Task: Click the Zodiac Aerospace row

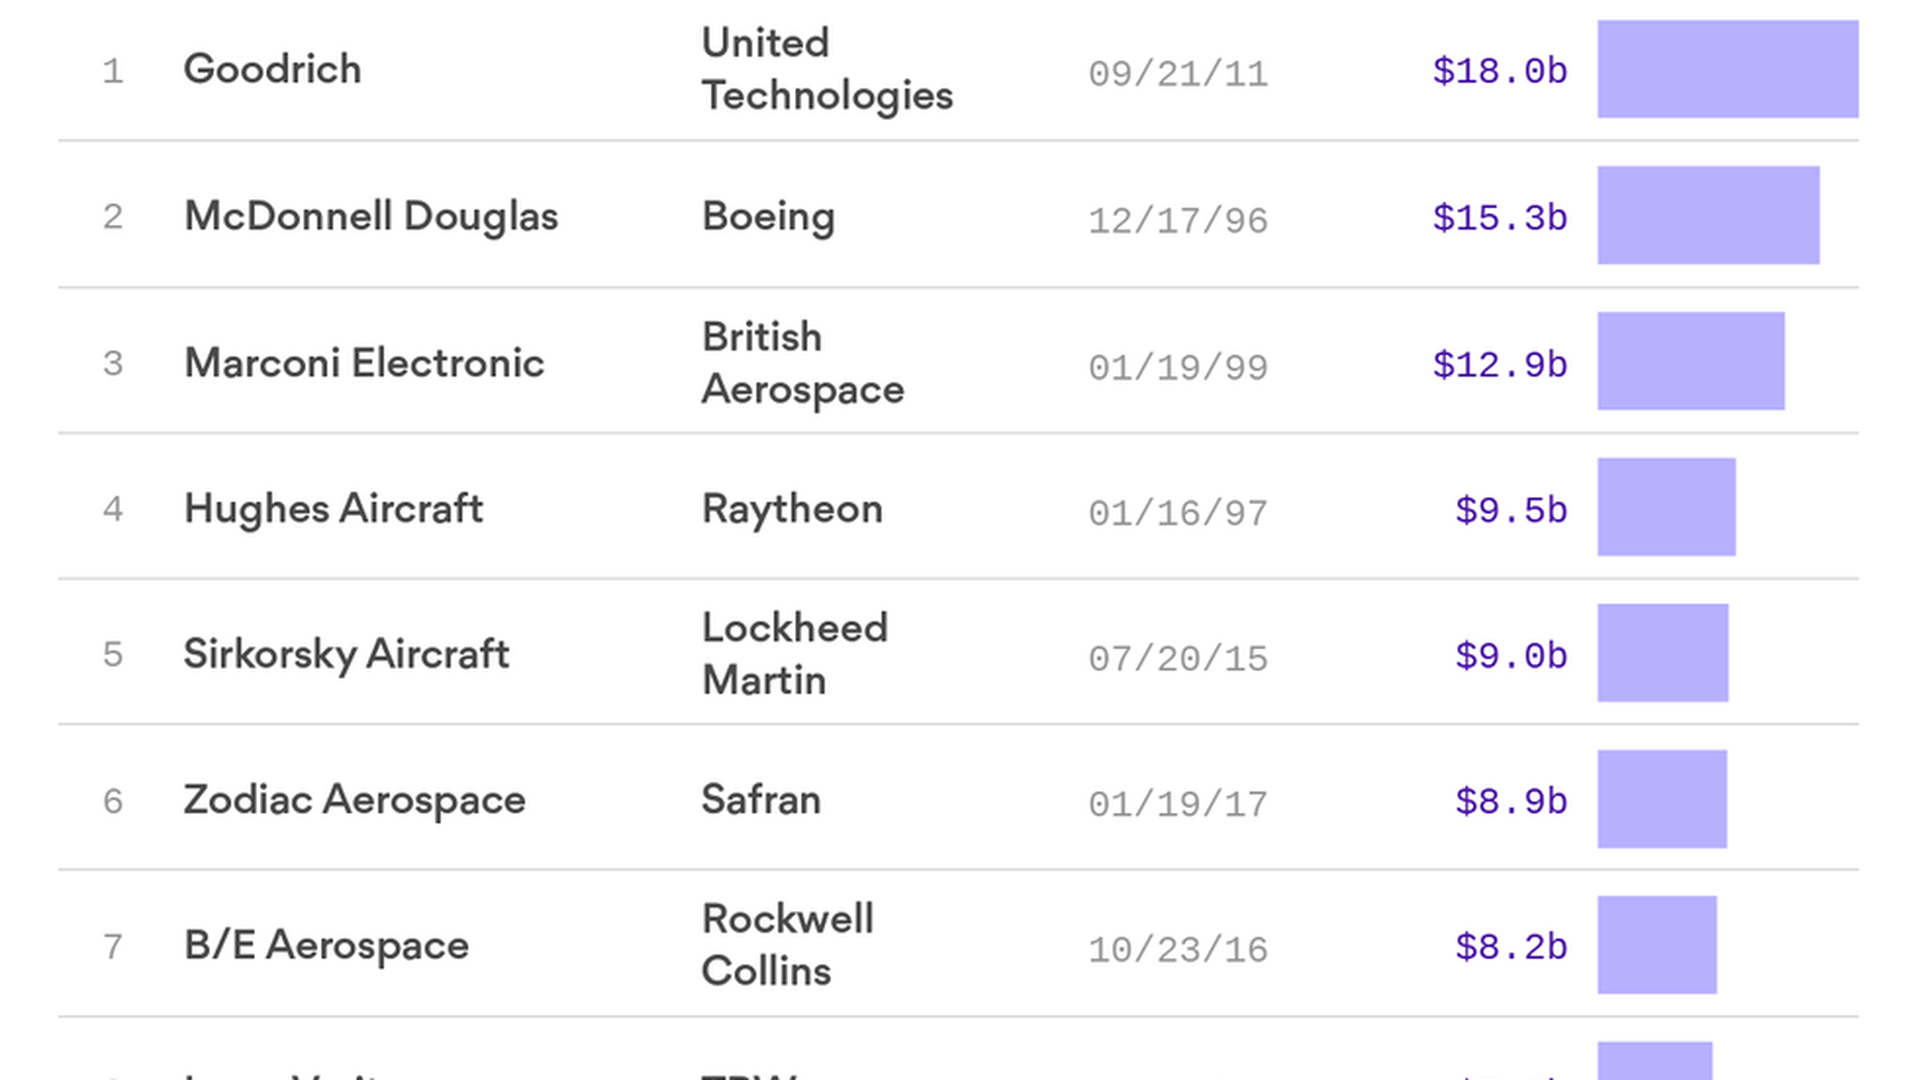Action: click(x=958, y=799)
